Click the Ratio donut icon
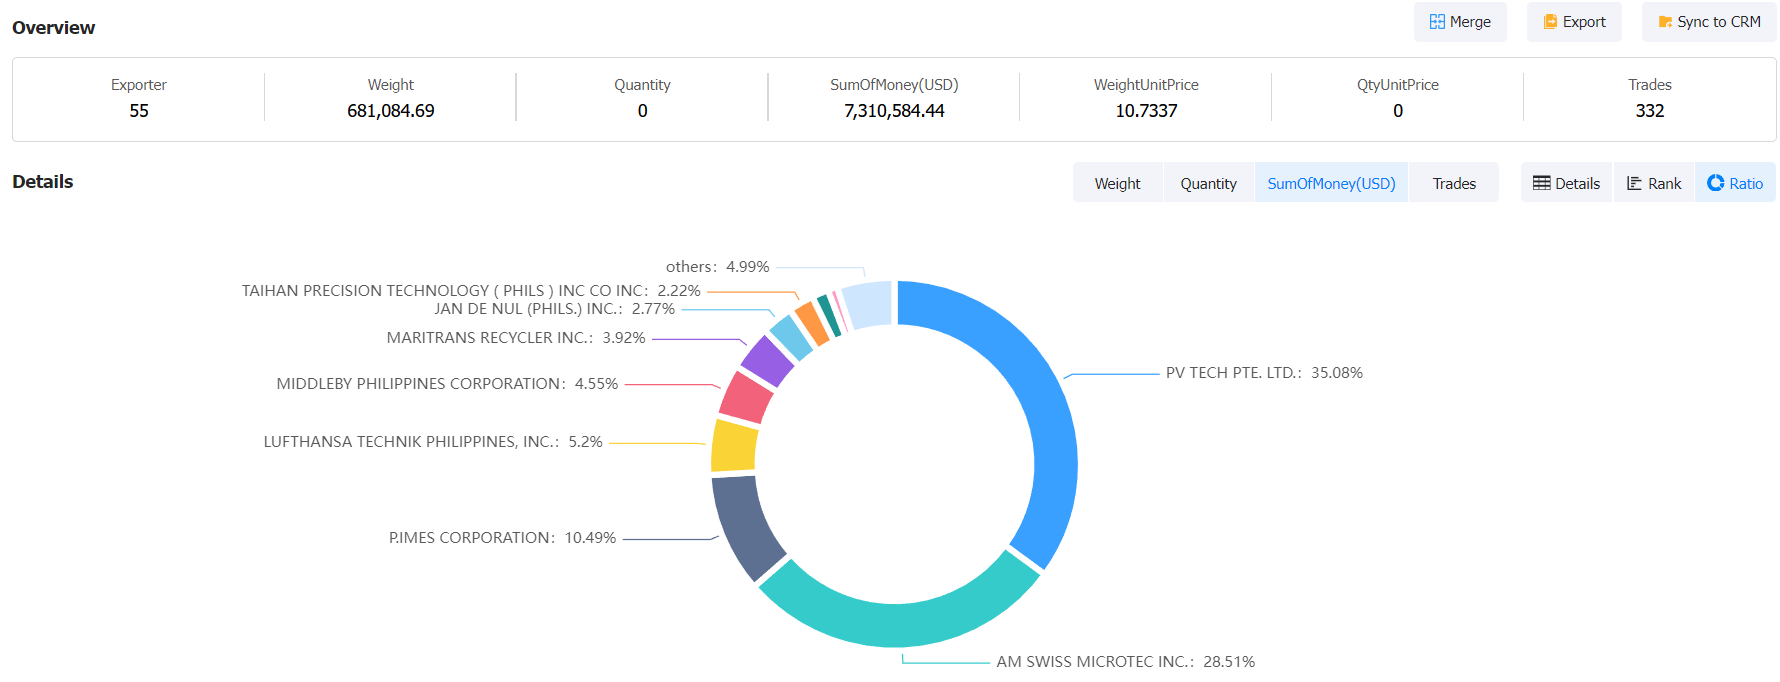The image size is (1780, 682). pos(1715,183)
